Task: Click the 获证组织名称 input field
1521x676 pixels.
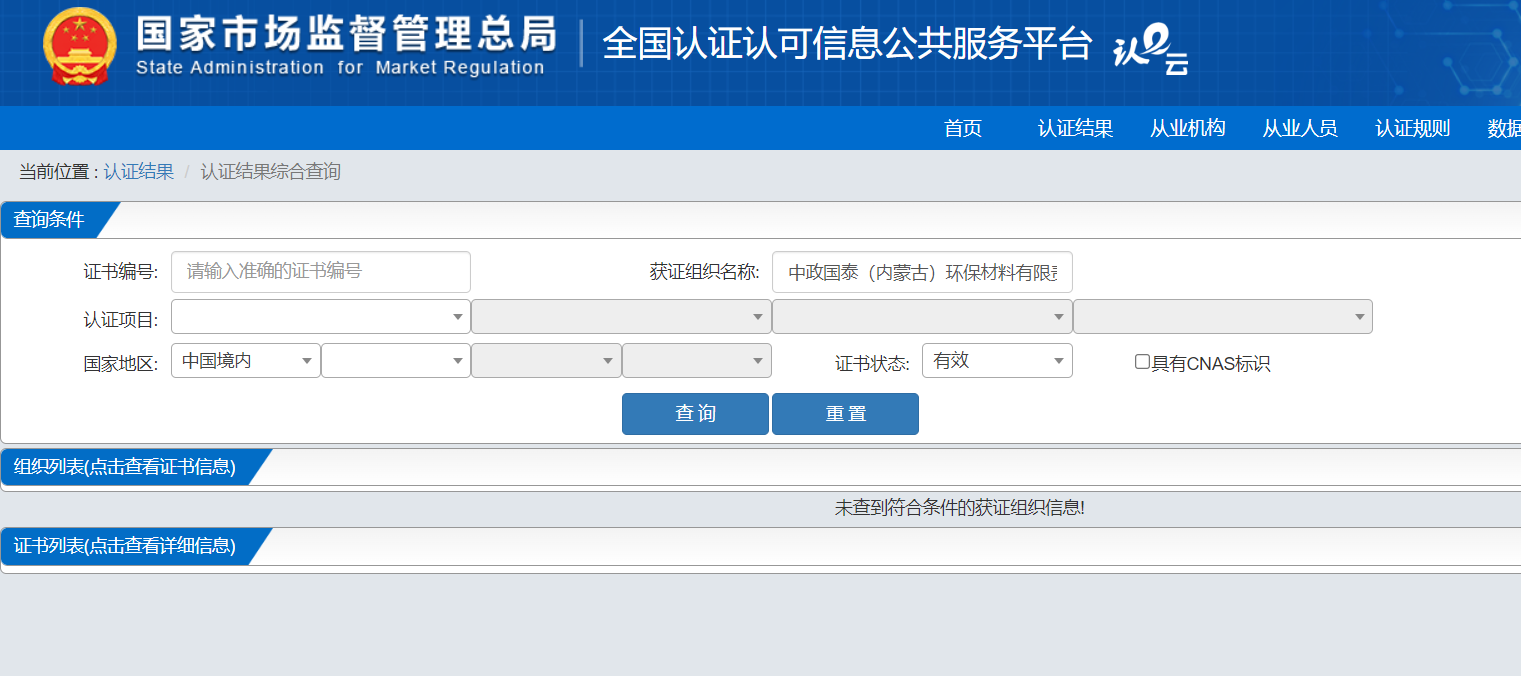Action: (x=922, y=272)
